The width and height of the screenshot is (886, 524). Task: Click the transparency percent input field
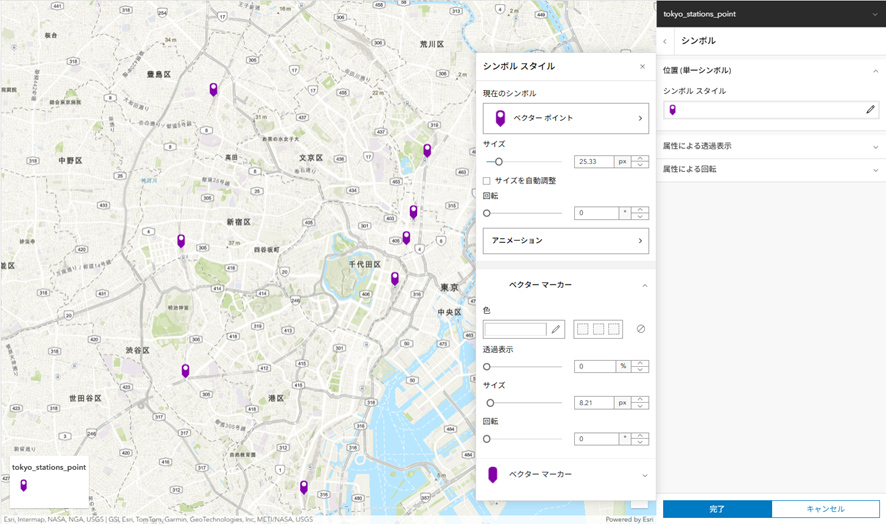pos(594,366)
